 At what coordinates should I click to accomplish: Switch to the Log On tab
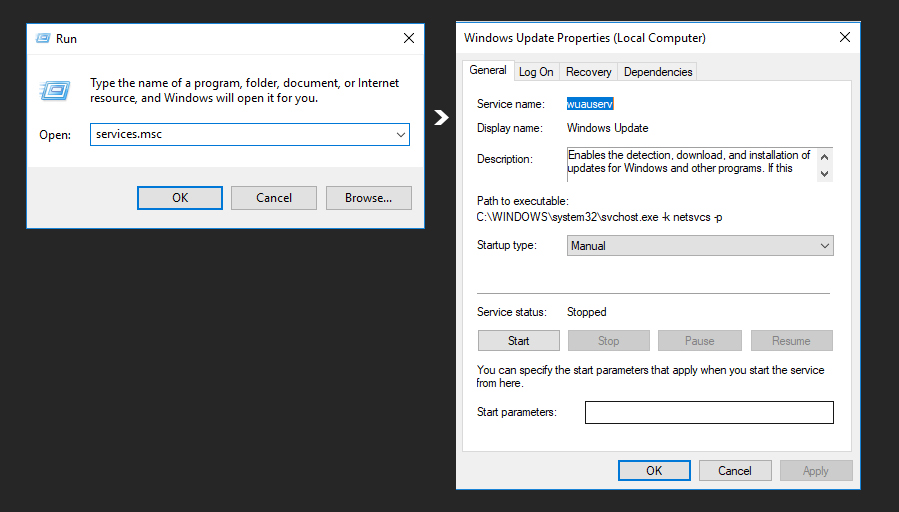point(536,72)
